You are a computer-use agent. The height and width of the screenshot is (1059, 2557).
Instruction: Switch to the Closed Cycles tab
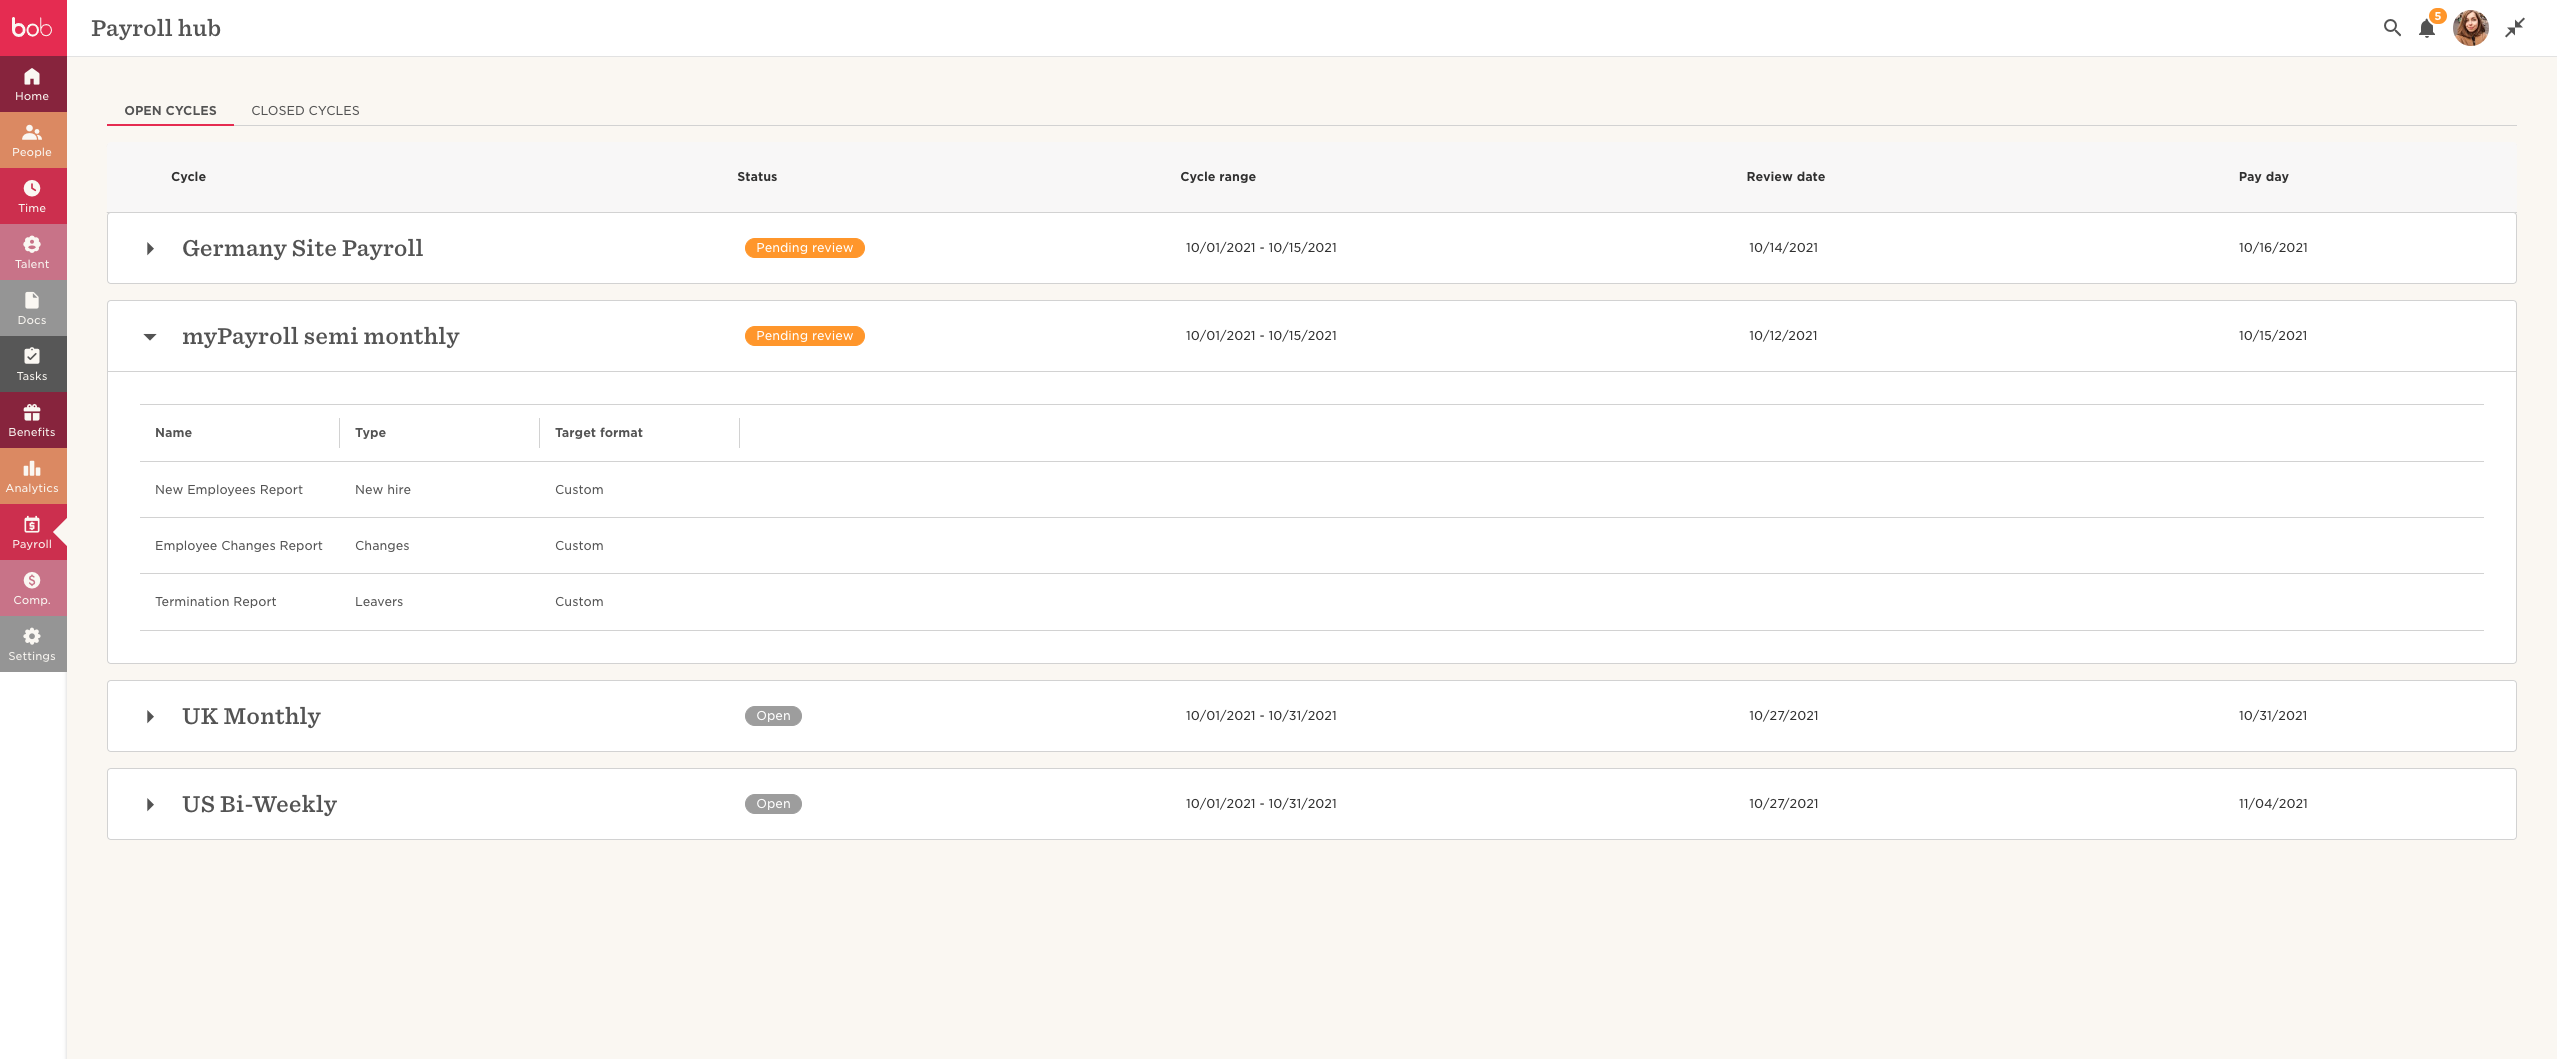pos(305,110)
